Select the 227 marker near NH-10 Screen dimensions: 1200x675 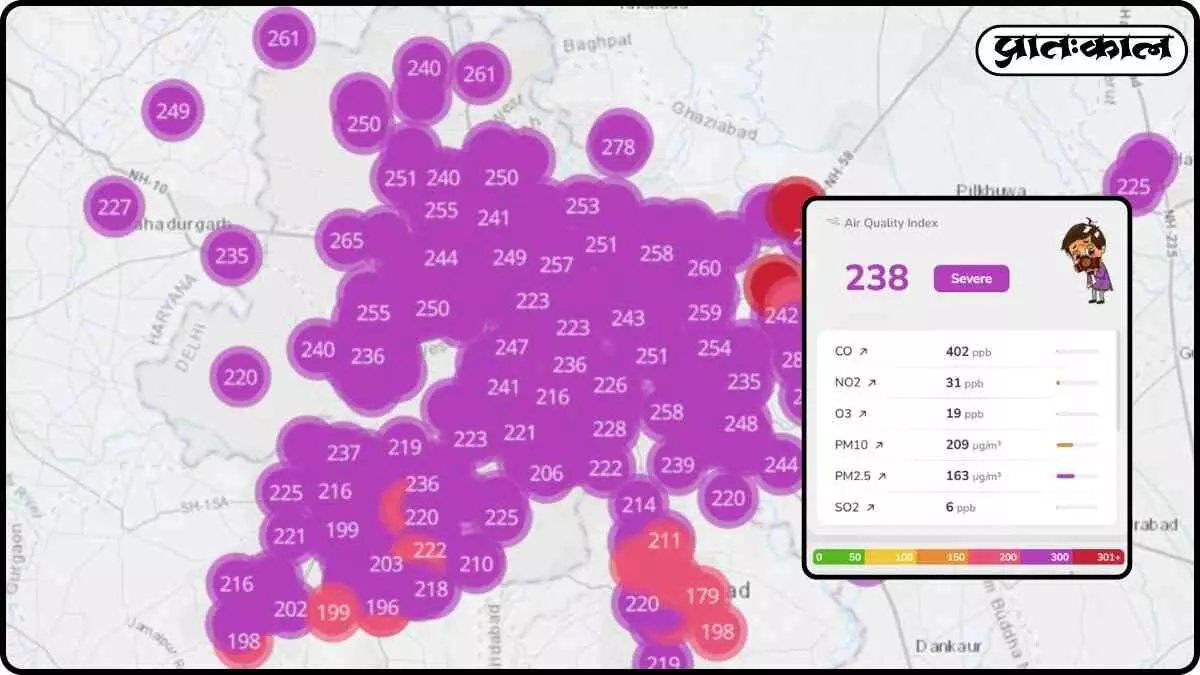click(115, 208)
